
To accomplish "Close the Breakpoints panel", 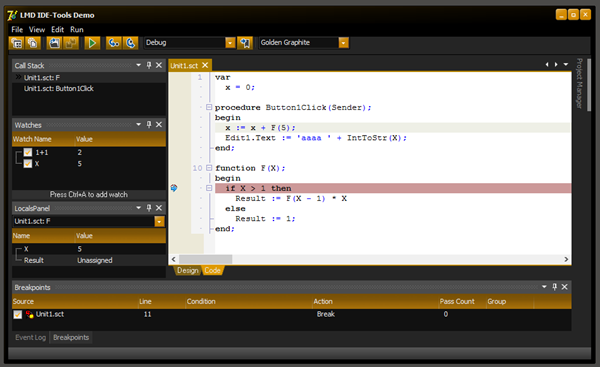I will (564, 287).
